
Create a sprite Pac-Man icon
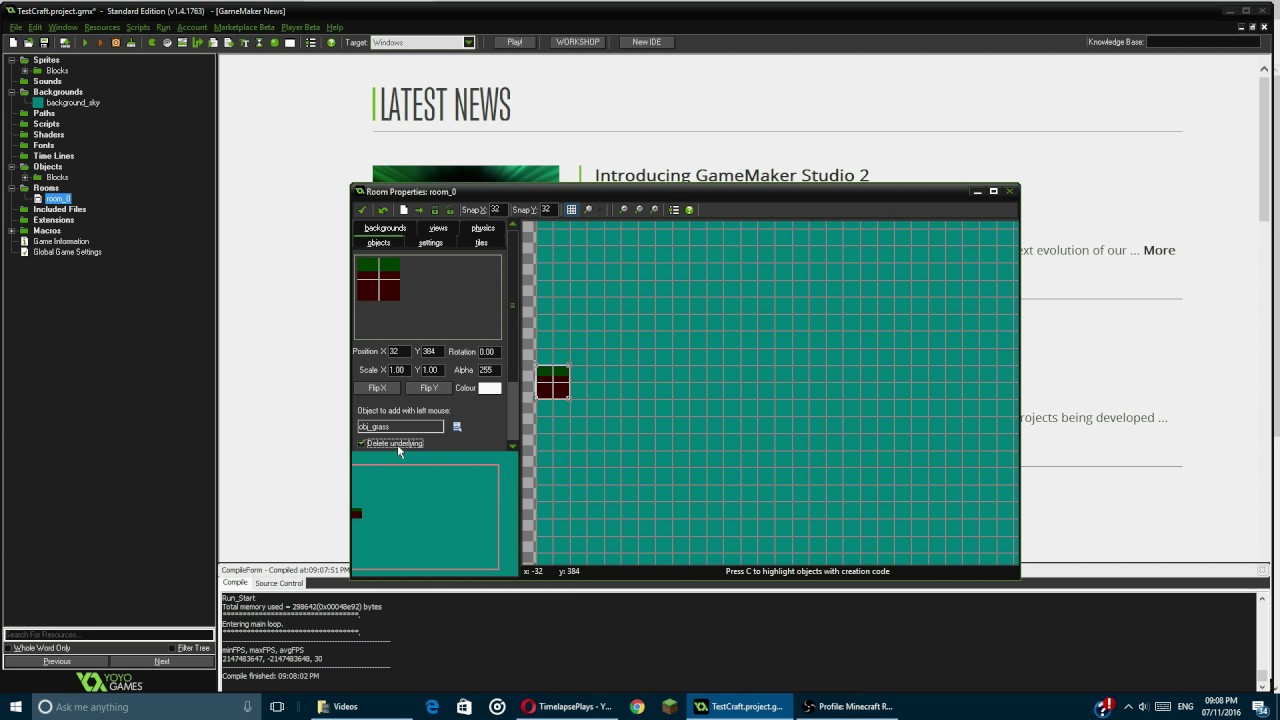152,42
